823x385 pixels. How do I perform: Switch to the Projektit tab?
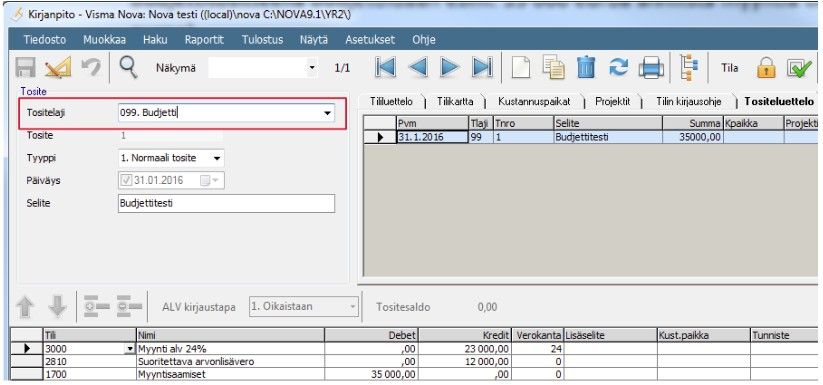[x=612, y=102]
